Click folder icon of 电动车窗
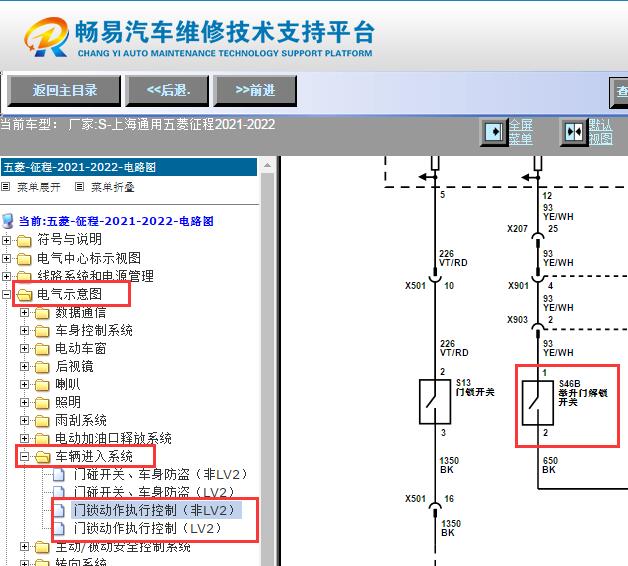 click(x=42, y=349)
